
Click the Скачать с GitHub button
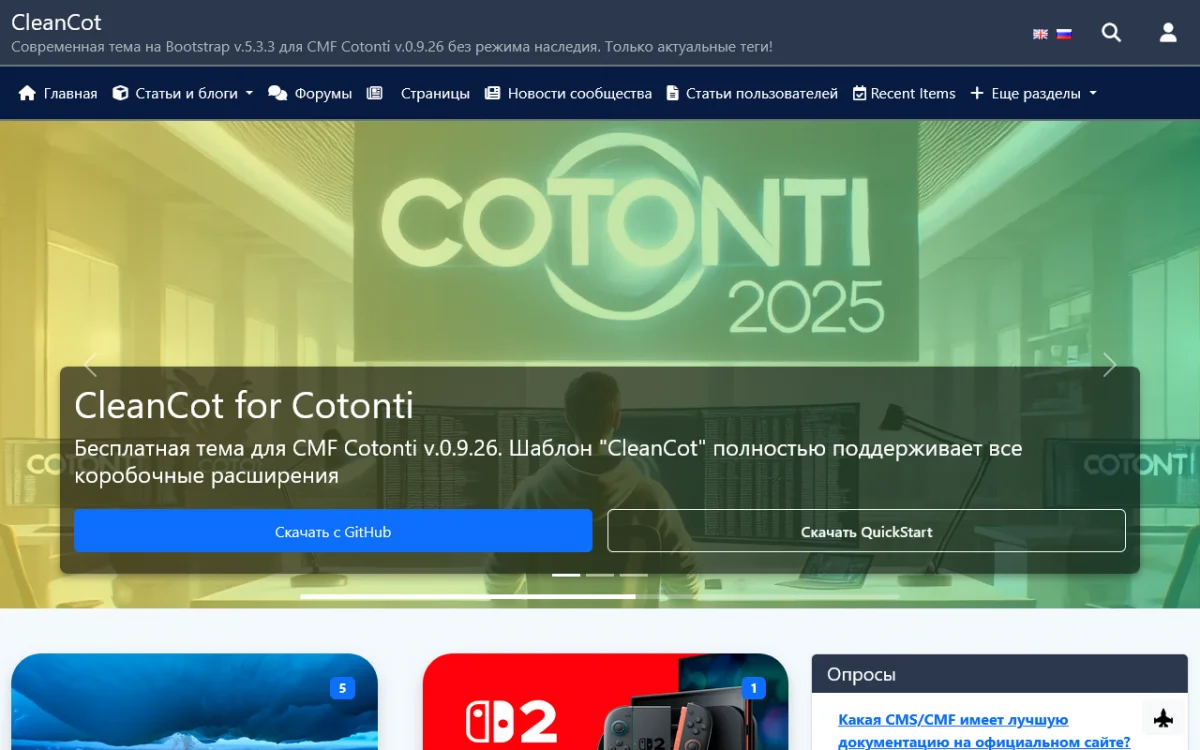(x=333, y=531)
